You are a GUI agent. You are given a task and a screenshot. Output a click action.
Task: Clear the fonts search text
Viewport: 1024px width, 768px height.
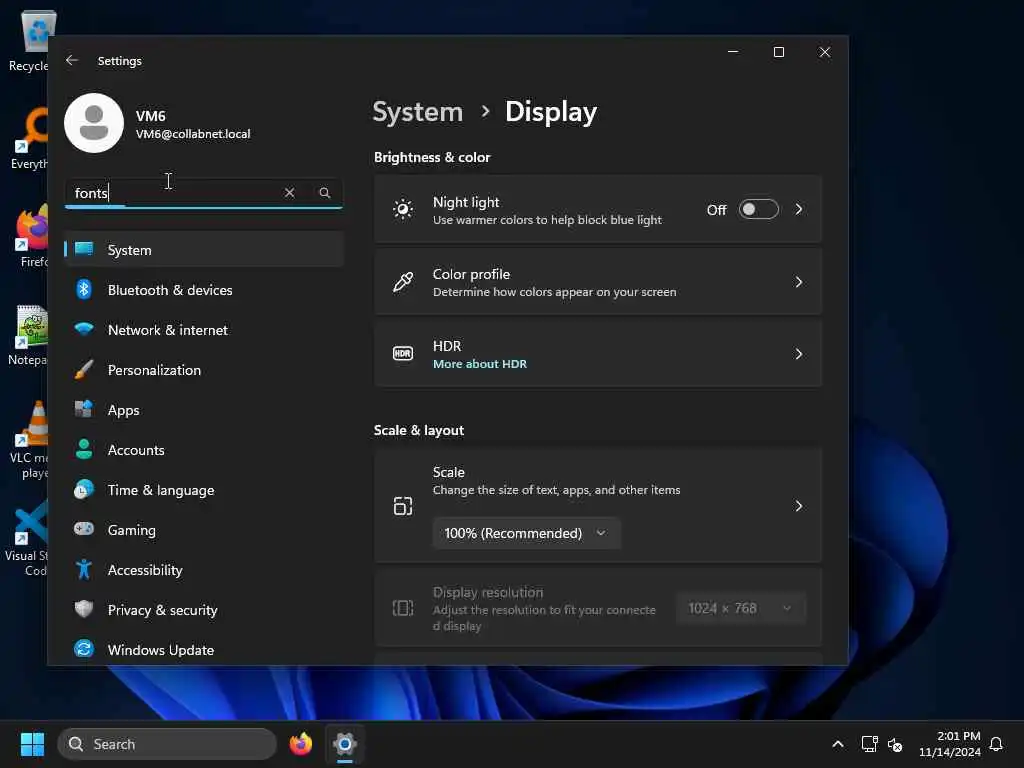(289, 193)
